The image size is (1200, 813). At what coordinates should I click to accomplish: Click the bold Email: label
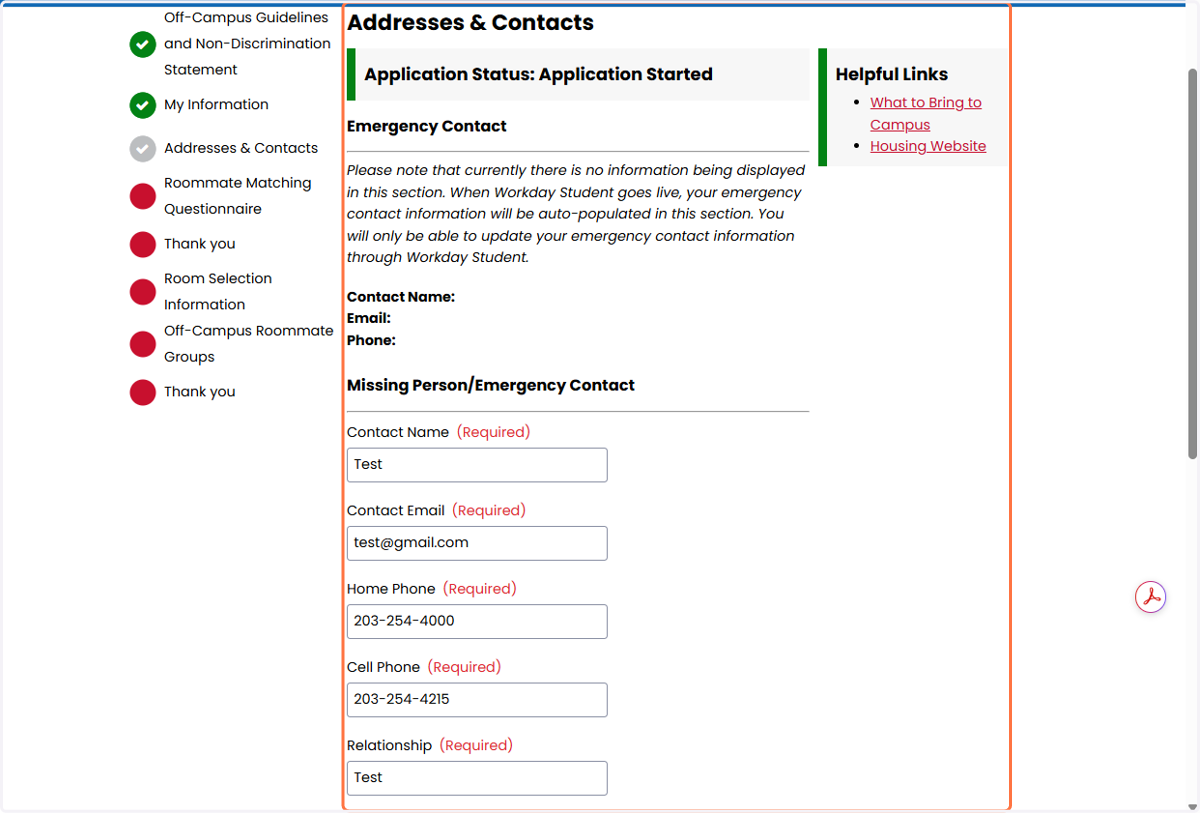coord(369,318)
